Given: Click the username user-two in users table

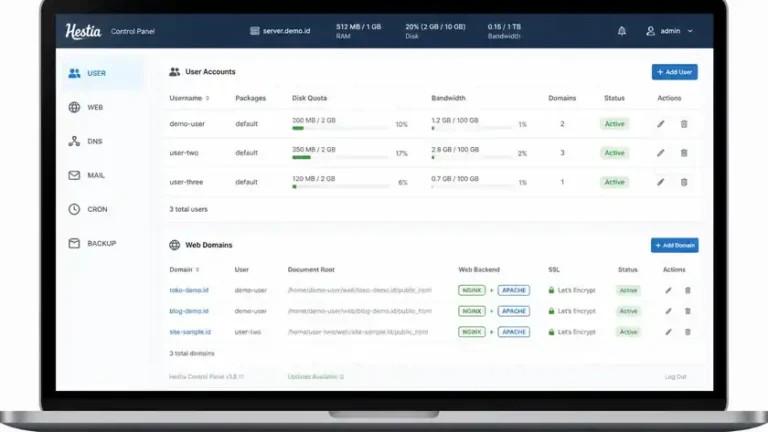Looking at the screenshot, I should [184, 153].
